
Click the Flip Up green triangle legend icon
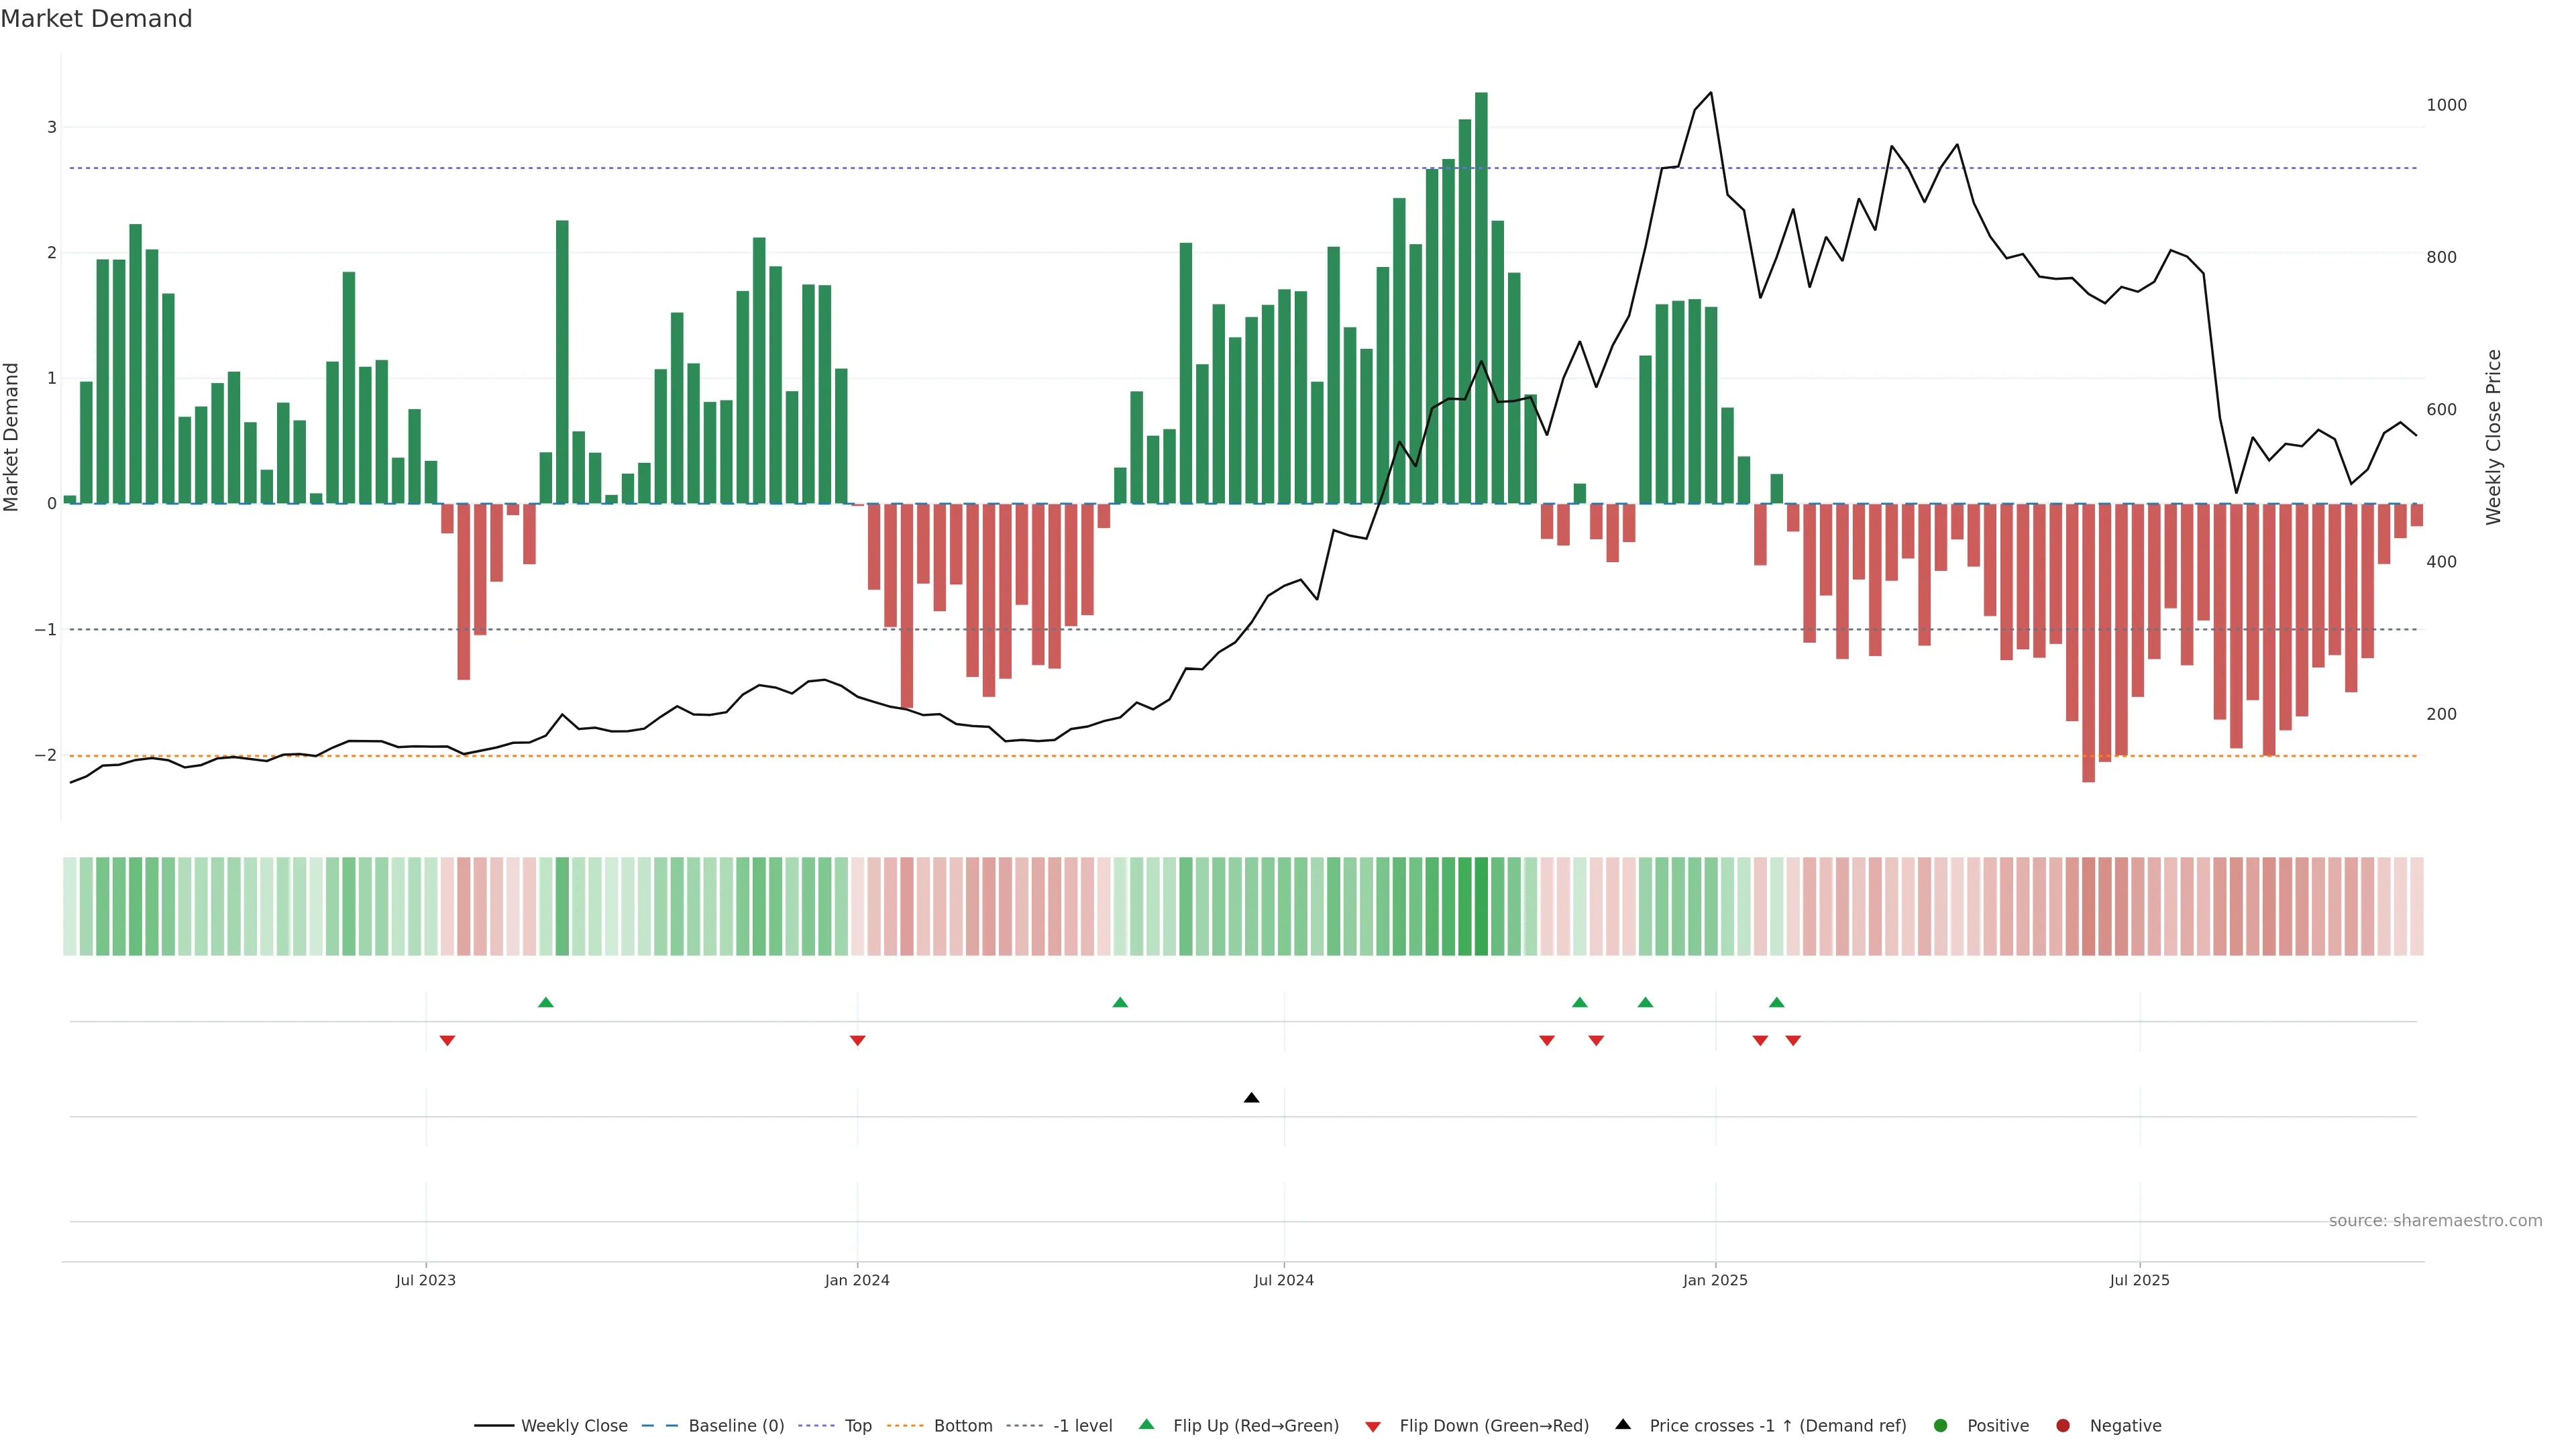pos(1147,1425)
